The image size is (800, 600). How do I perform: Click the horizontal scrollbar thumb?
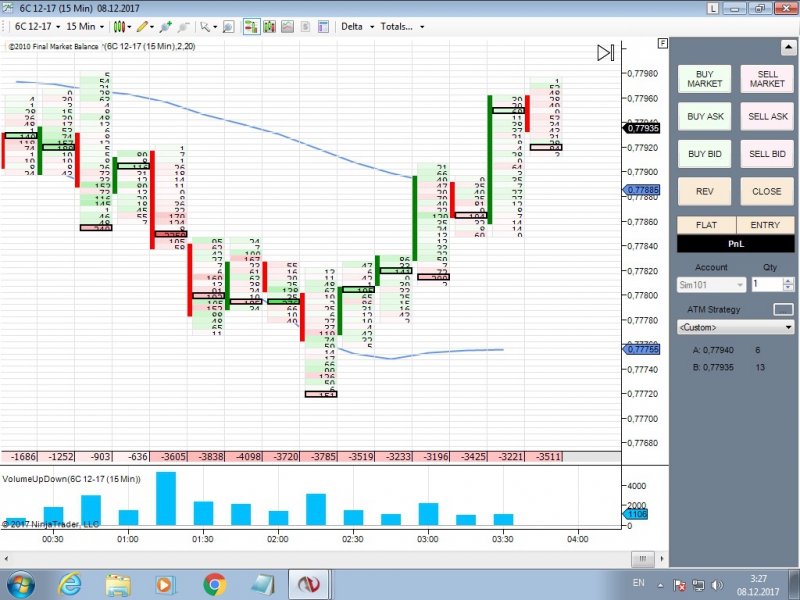pos(643,559)
